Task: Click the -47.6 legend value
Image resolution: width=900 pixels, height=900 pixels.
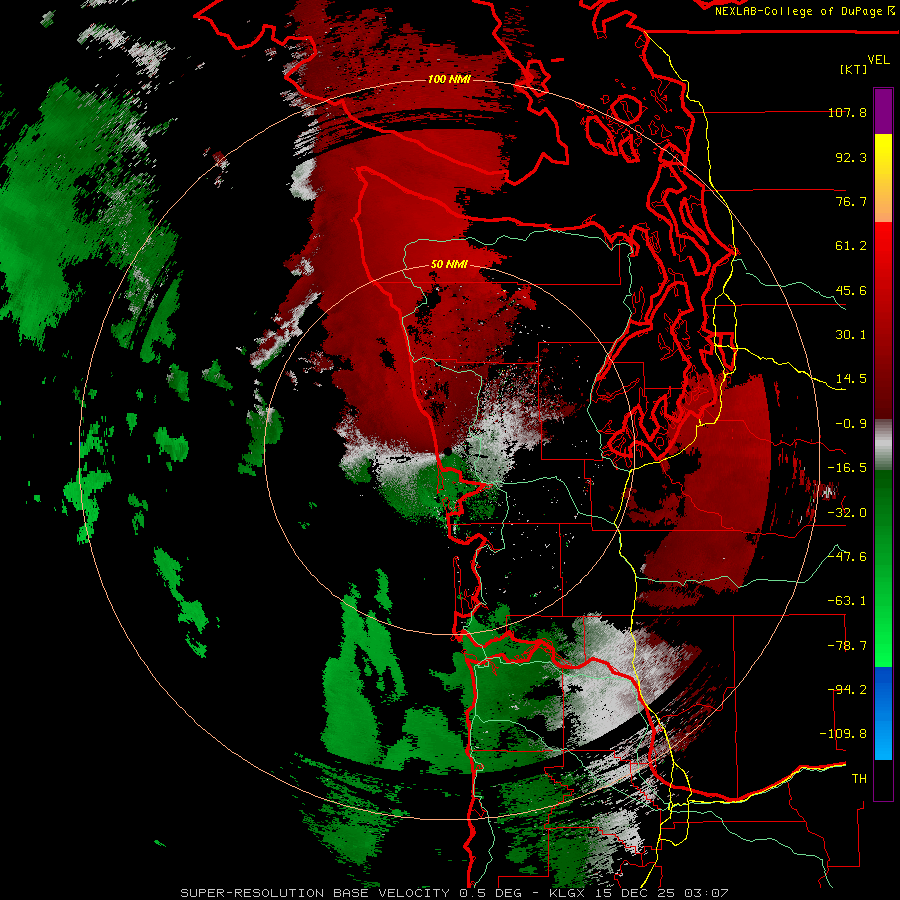Action: [x=847, y=557]
